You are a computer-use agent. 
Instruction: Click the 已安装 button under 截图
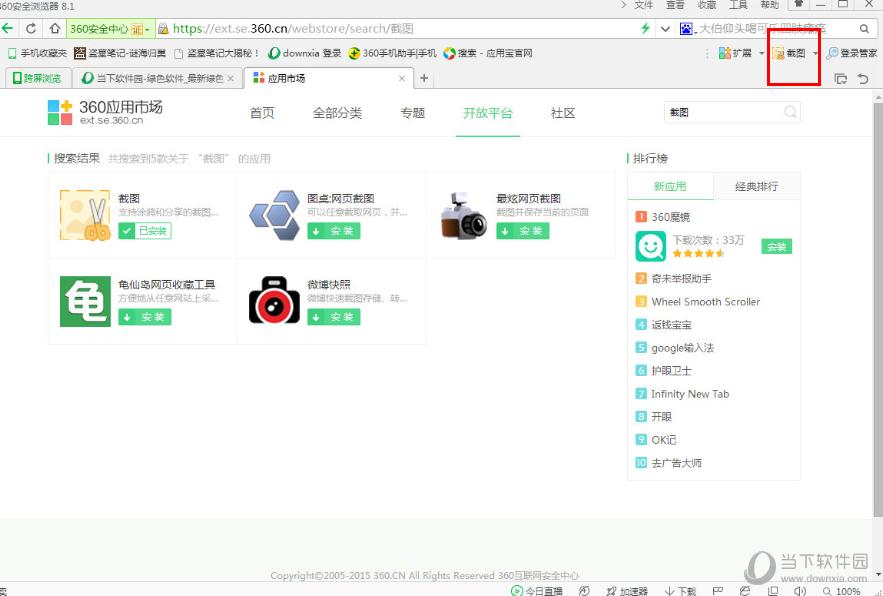tap(145, 231)
